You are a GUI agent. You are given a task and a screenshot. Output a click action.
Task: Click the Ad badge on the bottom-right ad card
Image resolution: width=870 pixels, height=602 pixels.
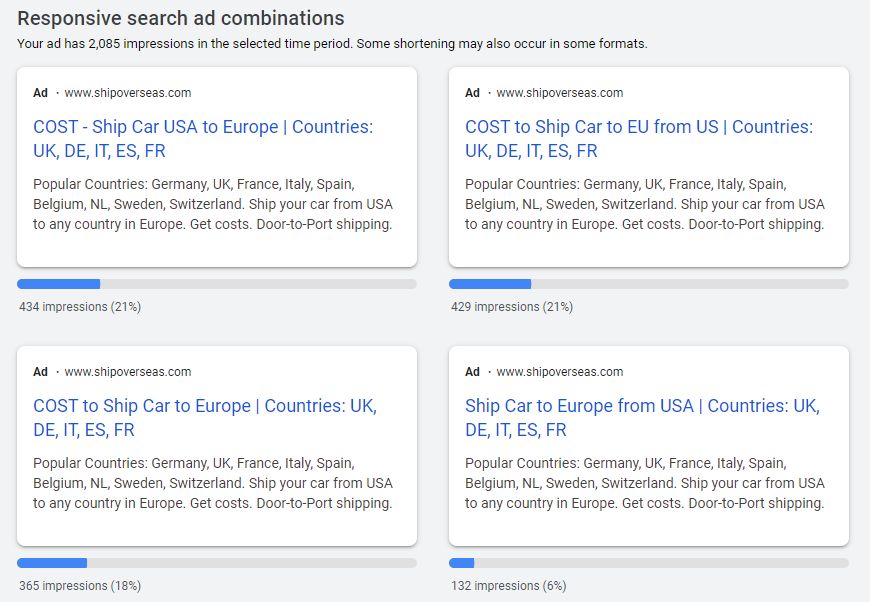coord(472,372)
